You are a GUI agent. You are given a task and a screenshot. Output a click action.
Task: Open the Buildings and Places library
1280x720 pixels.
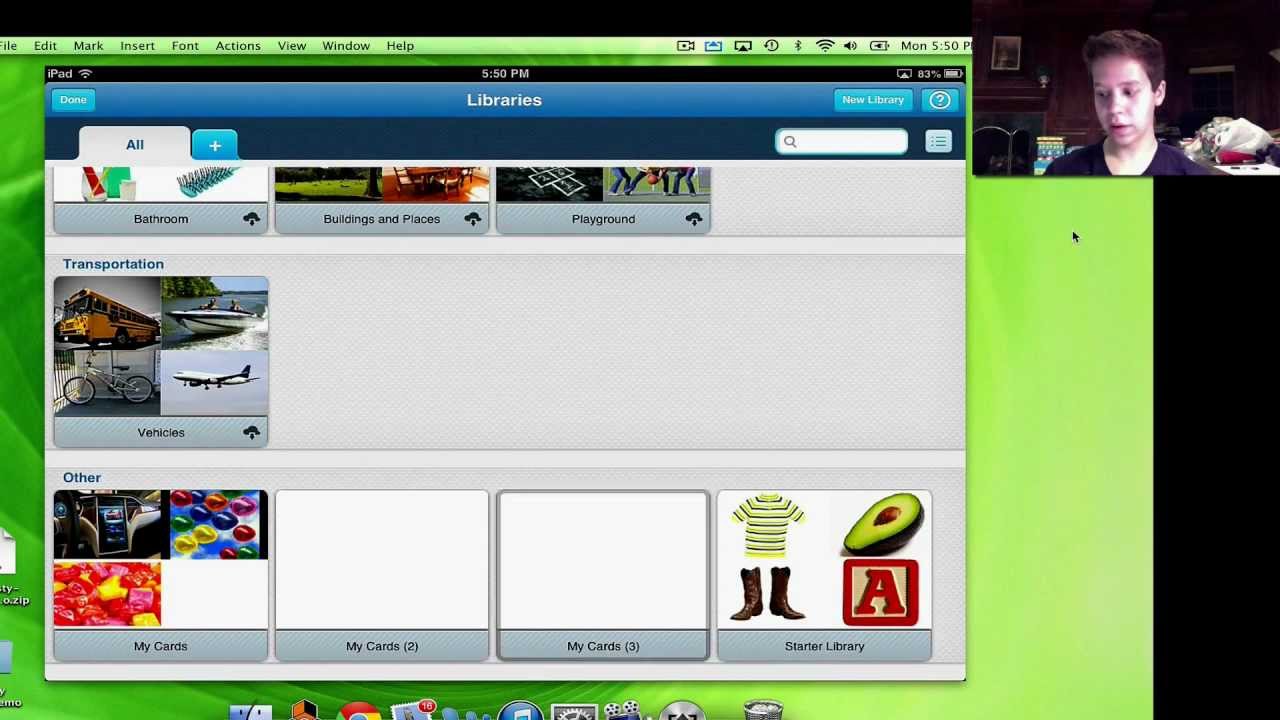(382, 200)
